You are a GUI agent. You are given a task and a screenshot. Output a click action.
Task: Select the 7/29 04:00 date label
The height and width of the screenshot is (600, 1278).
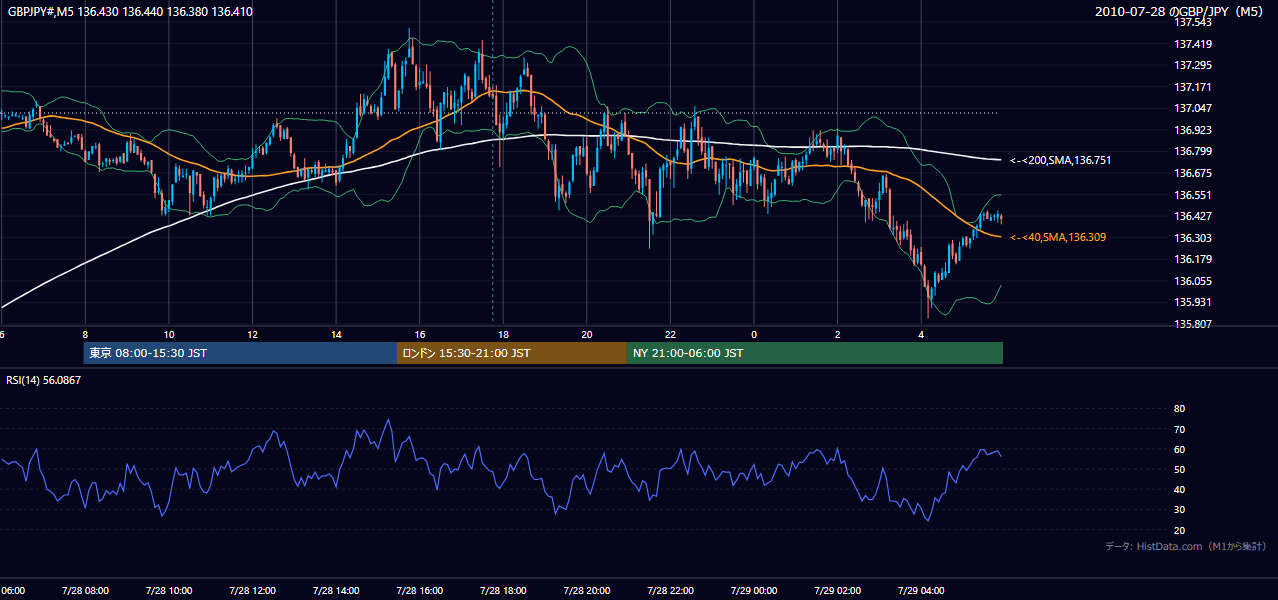pos(920,590)
